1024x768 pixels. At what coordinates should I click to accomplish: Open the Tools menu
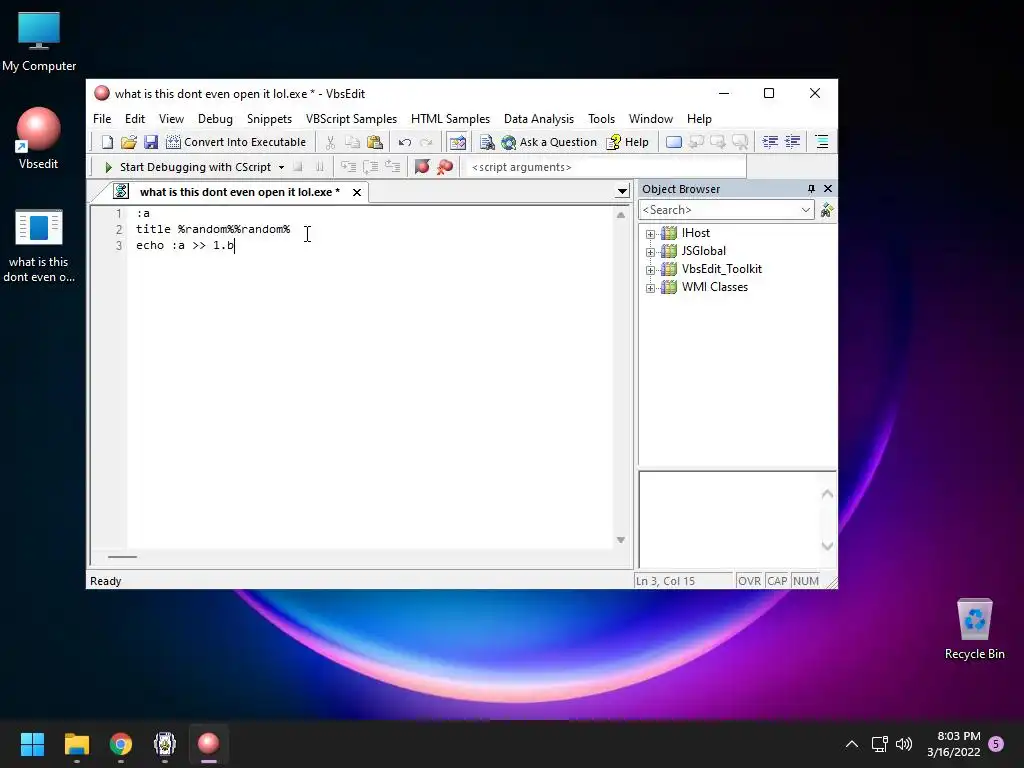pos(601,119)
